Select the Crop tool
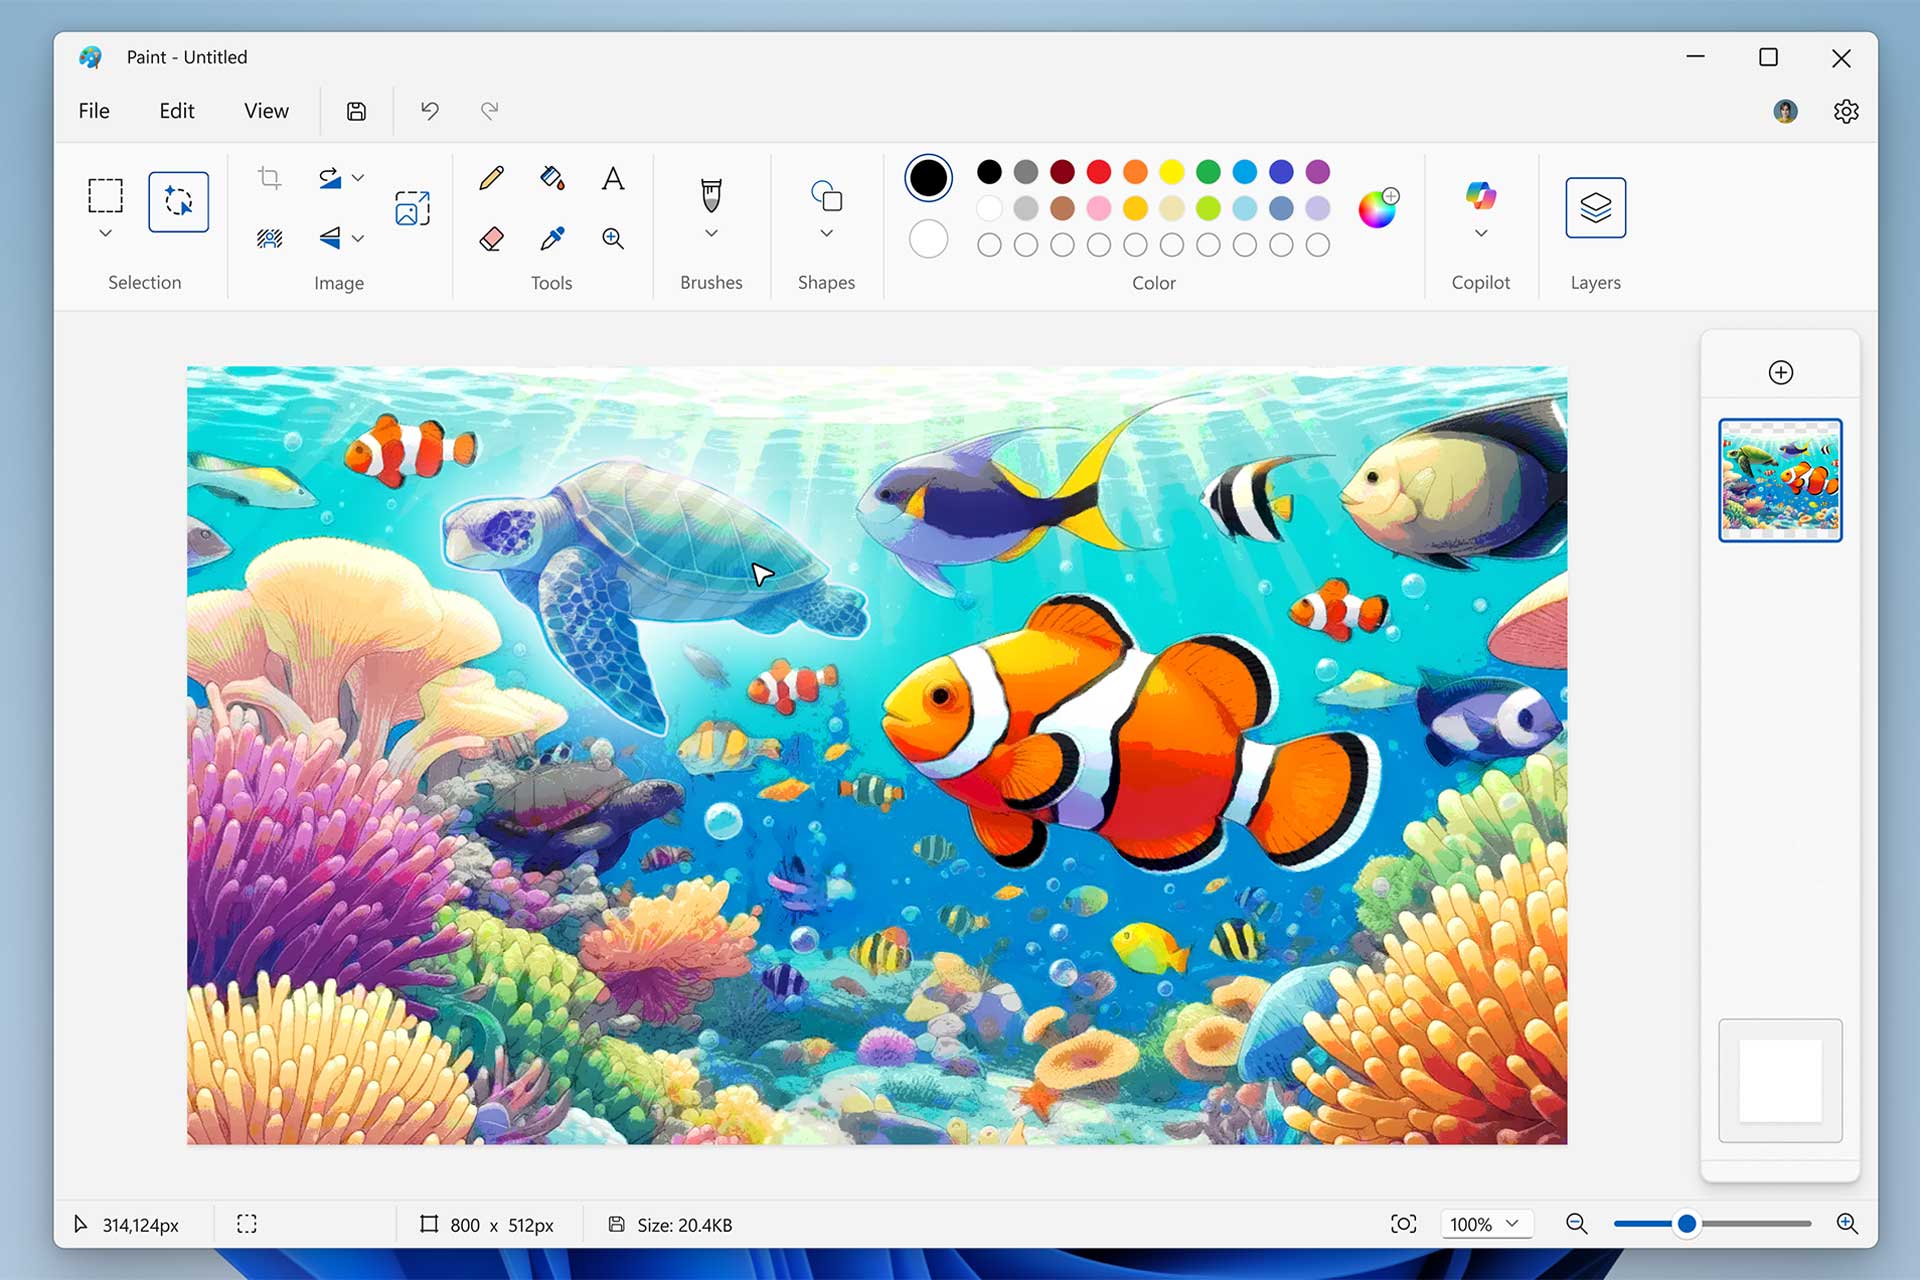Screen dimensions: 1920x1280 268,178
